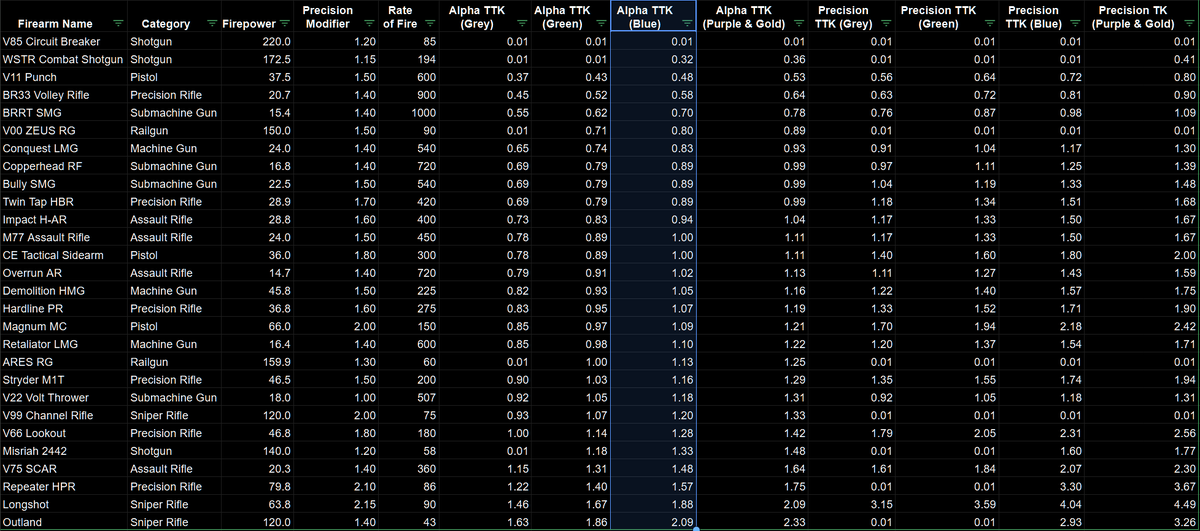Open the Precision TTK (Blue) filter
The width and height of the screenshot is (1200, 531).
click(x=1074, y=23)
